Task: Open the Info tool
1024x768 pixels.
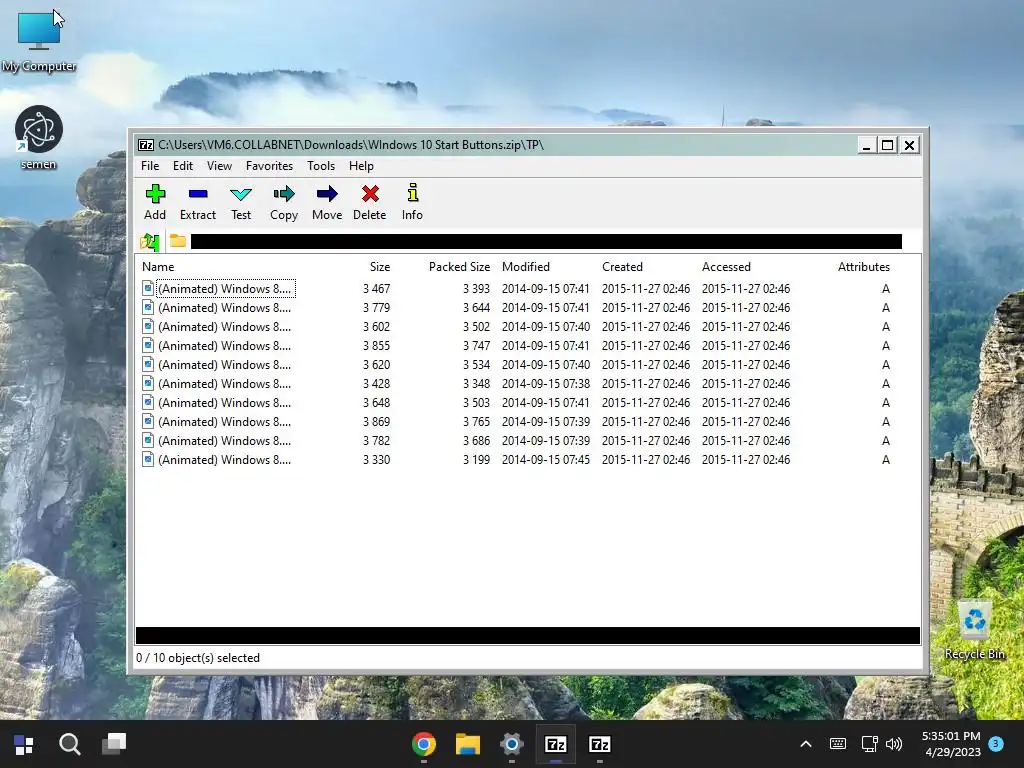Action: (412, 202)
